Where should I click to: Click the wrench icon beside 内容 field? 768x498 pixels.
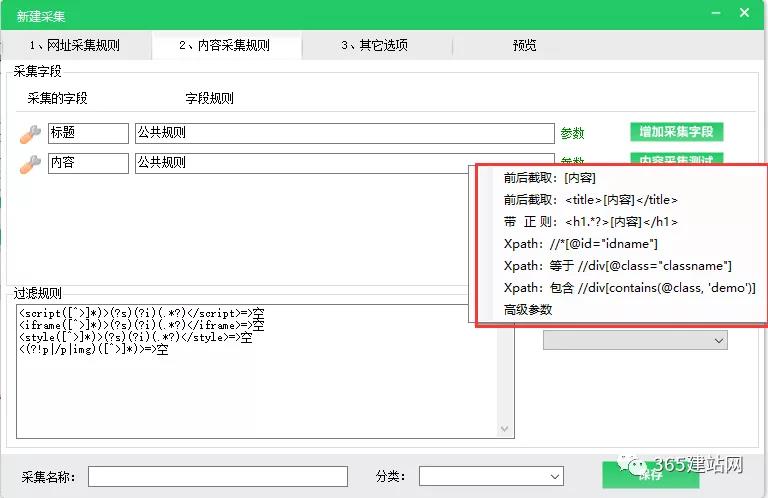30,164
